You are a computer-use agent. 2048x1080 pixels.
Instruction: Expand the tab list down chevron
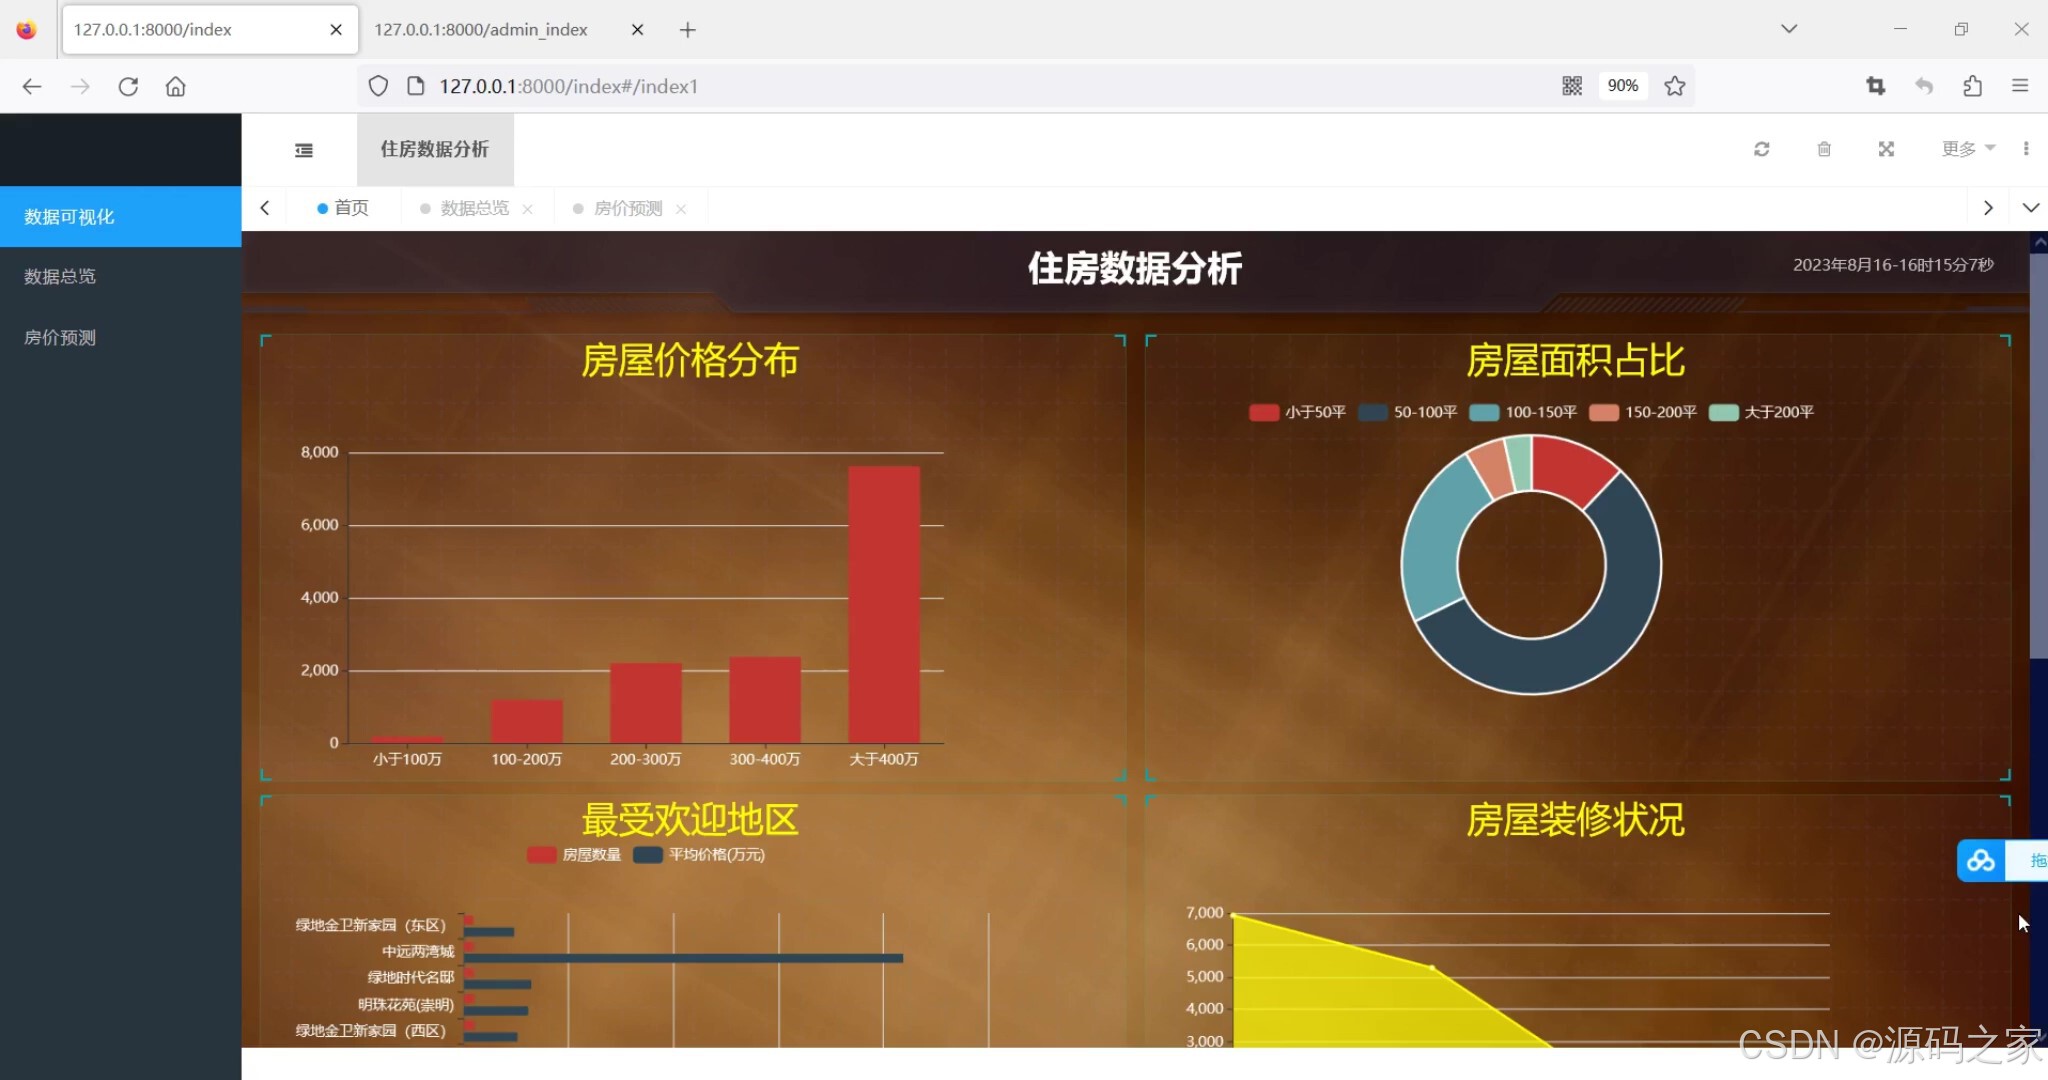2030,208
